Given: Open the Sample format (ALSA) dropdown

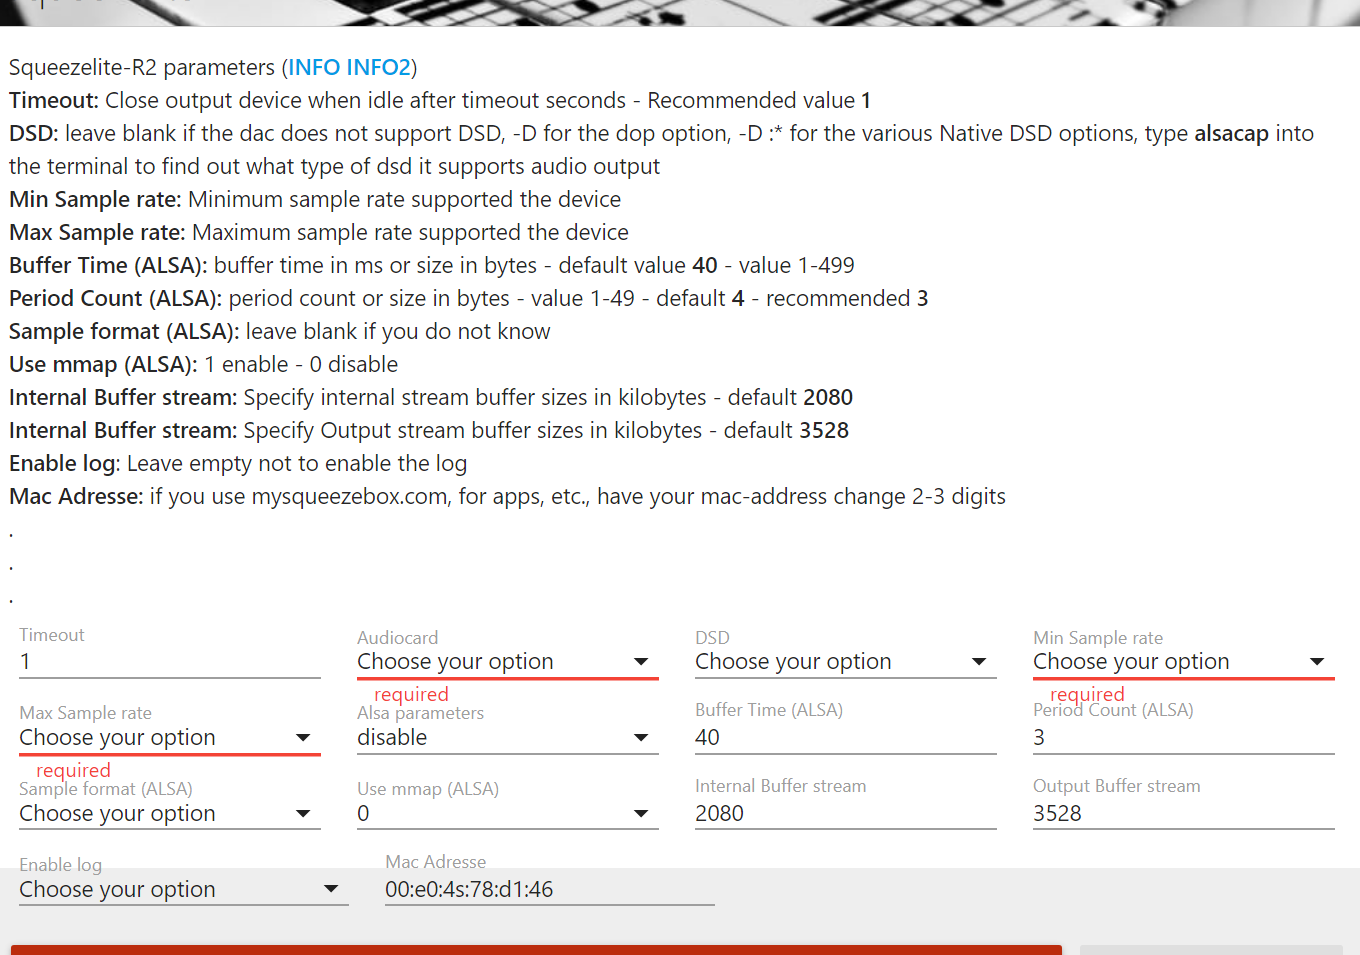Looking at the screenshot, I should coord(170,814).
